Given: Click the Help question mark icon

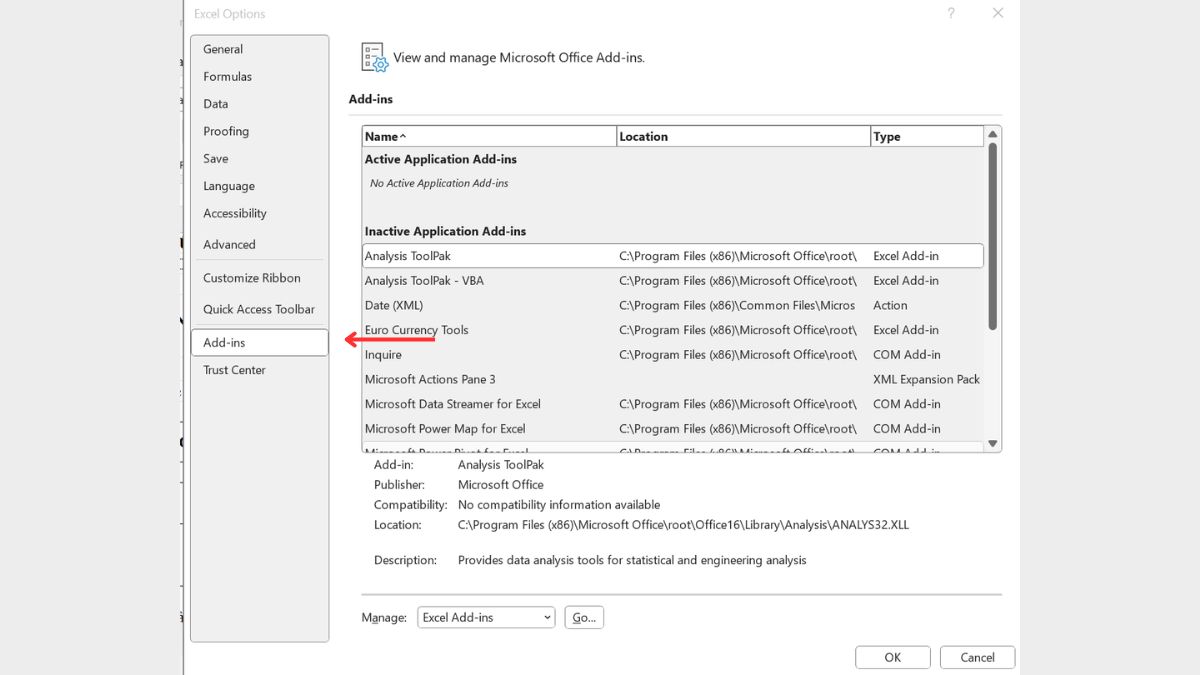Looking at the screenshot, I should 951,13.
